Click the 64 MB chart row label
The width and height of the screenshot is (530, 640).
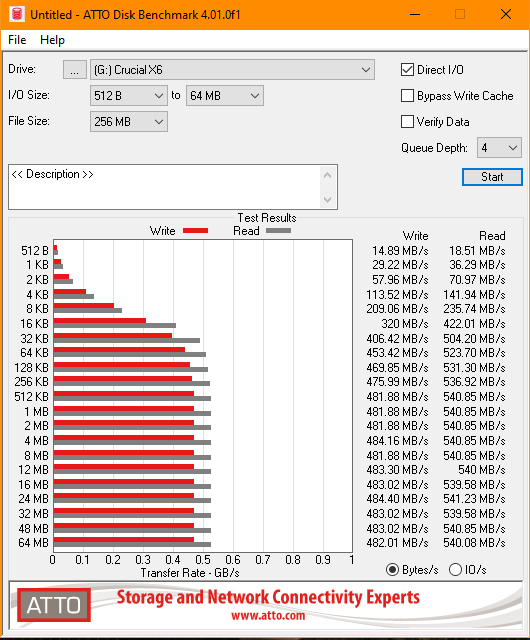(x=33, y=543)
